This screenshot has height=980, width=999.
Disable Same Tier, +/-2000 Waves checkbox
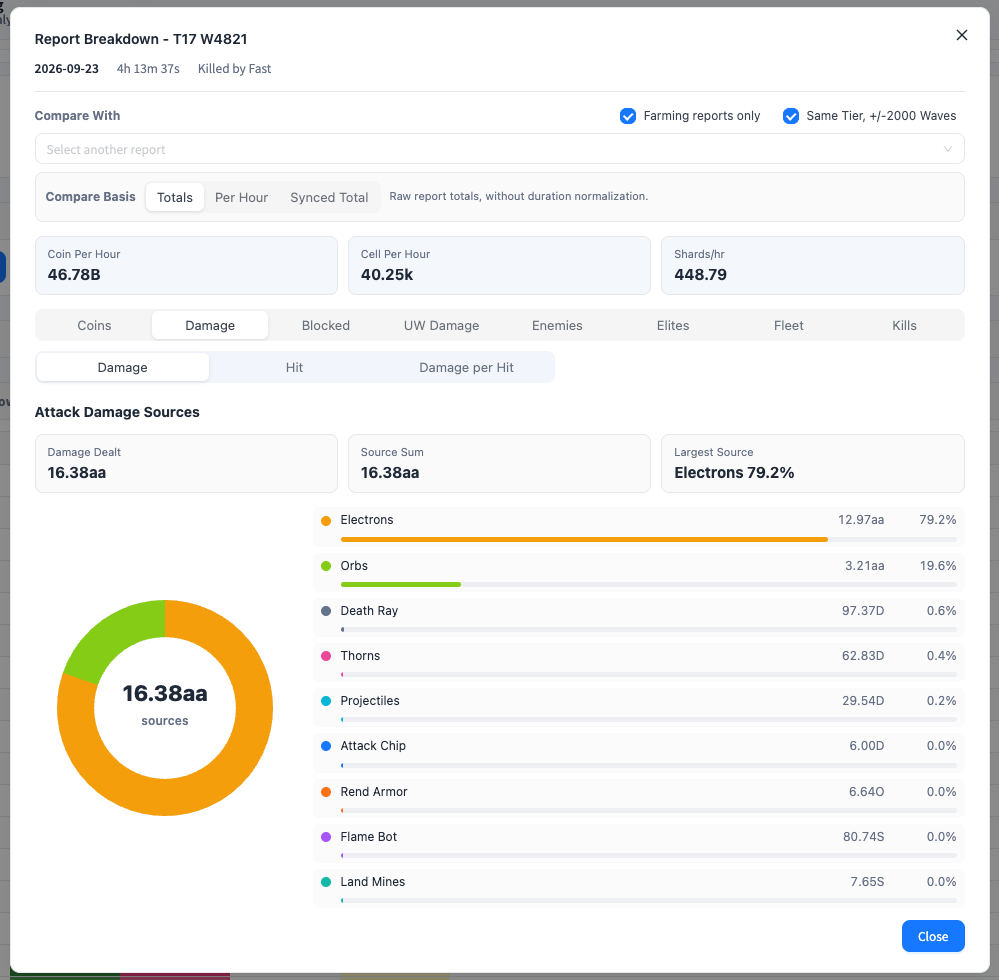791,116
